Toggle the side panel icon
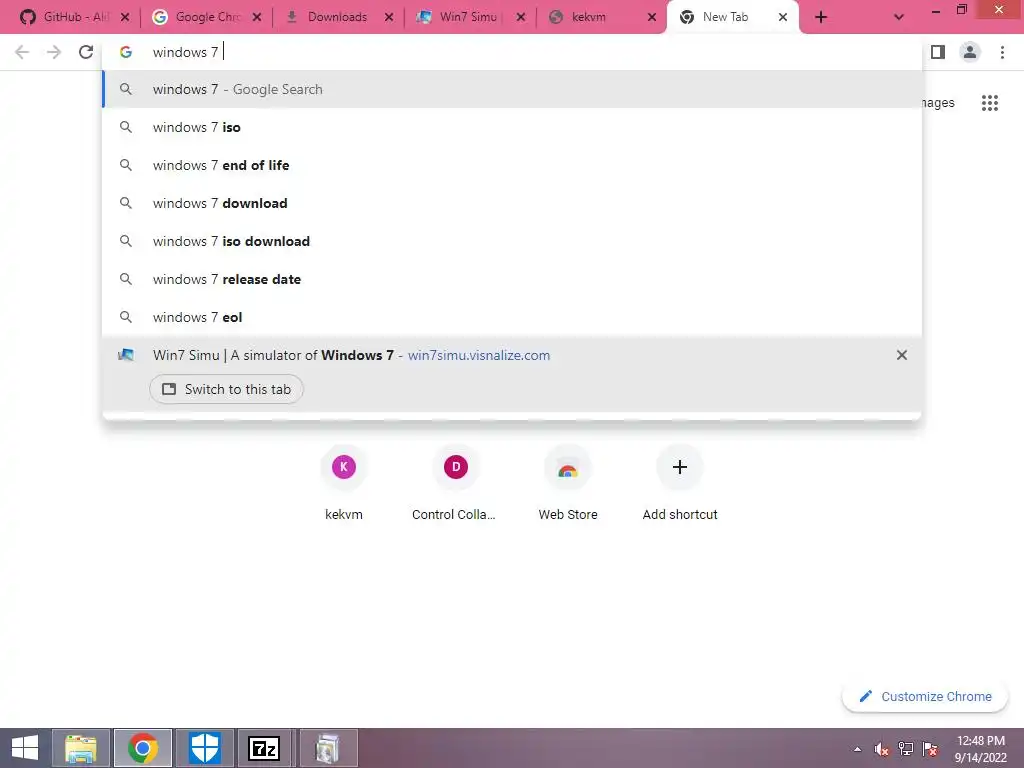The image size is (1024, 768). (x=938, y=52)
